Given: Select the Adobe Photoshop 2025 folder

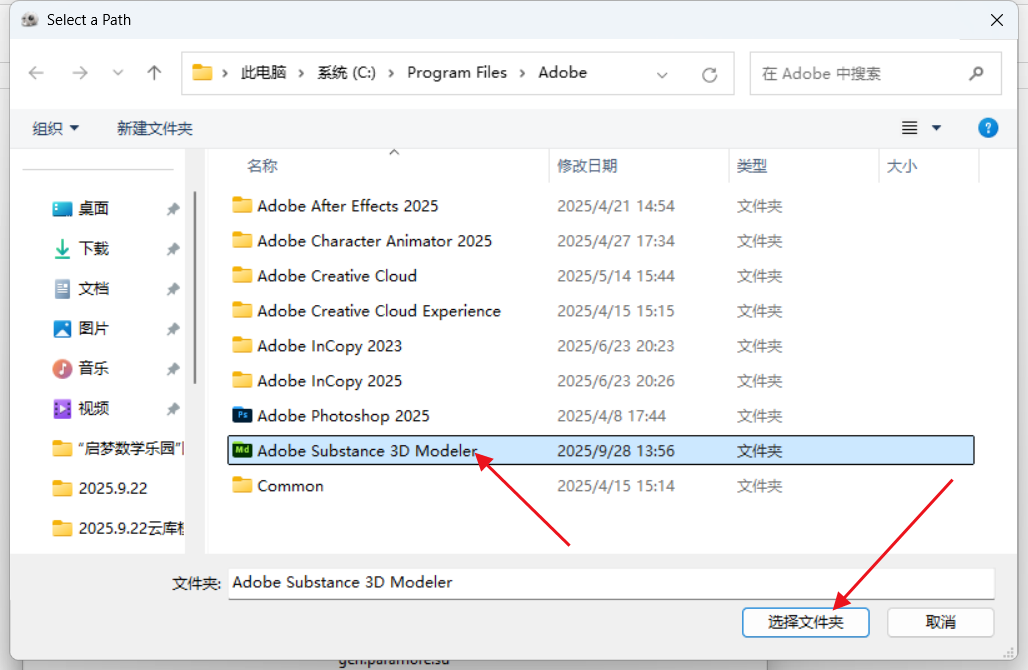Looking at the screenshot, I should click(x=601, y=416).
